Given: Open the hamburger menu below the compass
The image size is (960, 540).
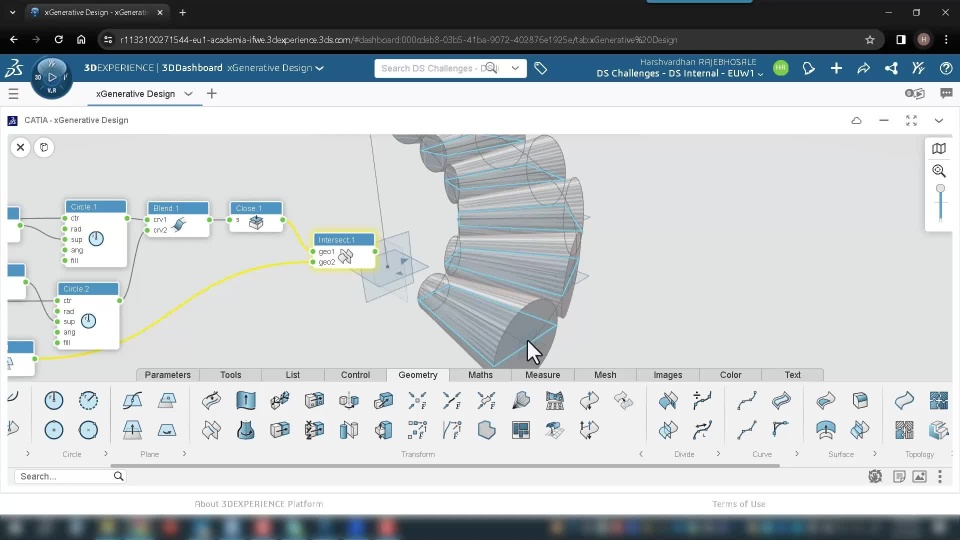Looking at the screenshot, I should click(13, 94).
